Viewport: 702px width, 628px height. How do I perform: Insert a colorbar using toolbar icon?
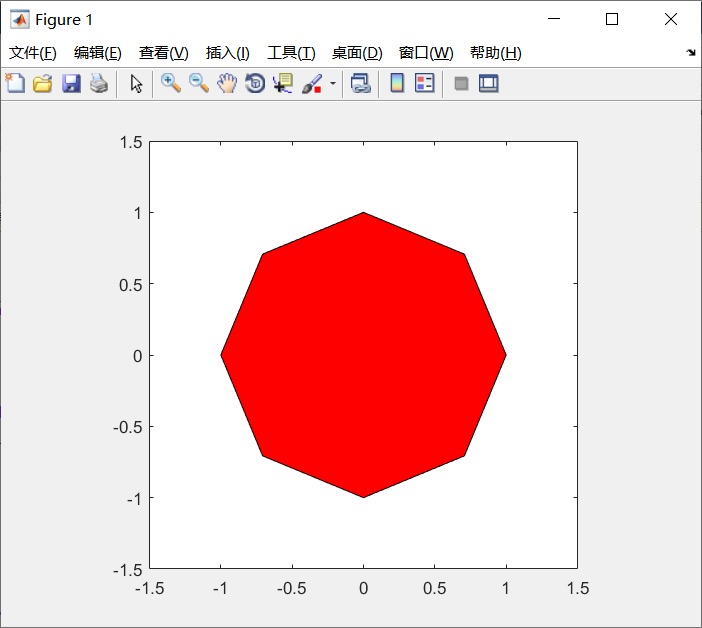point(397,83)
